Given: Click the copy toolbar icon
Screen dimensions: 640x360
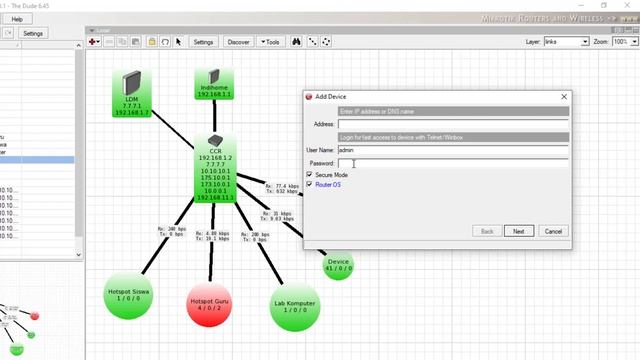Looking at the screenshot, I should tap(122, 42).
